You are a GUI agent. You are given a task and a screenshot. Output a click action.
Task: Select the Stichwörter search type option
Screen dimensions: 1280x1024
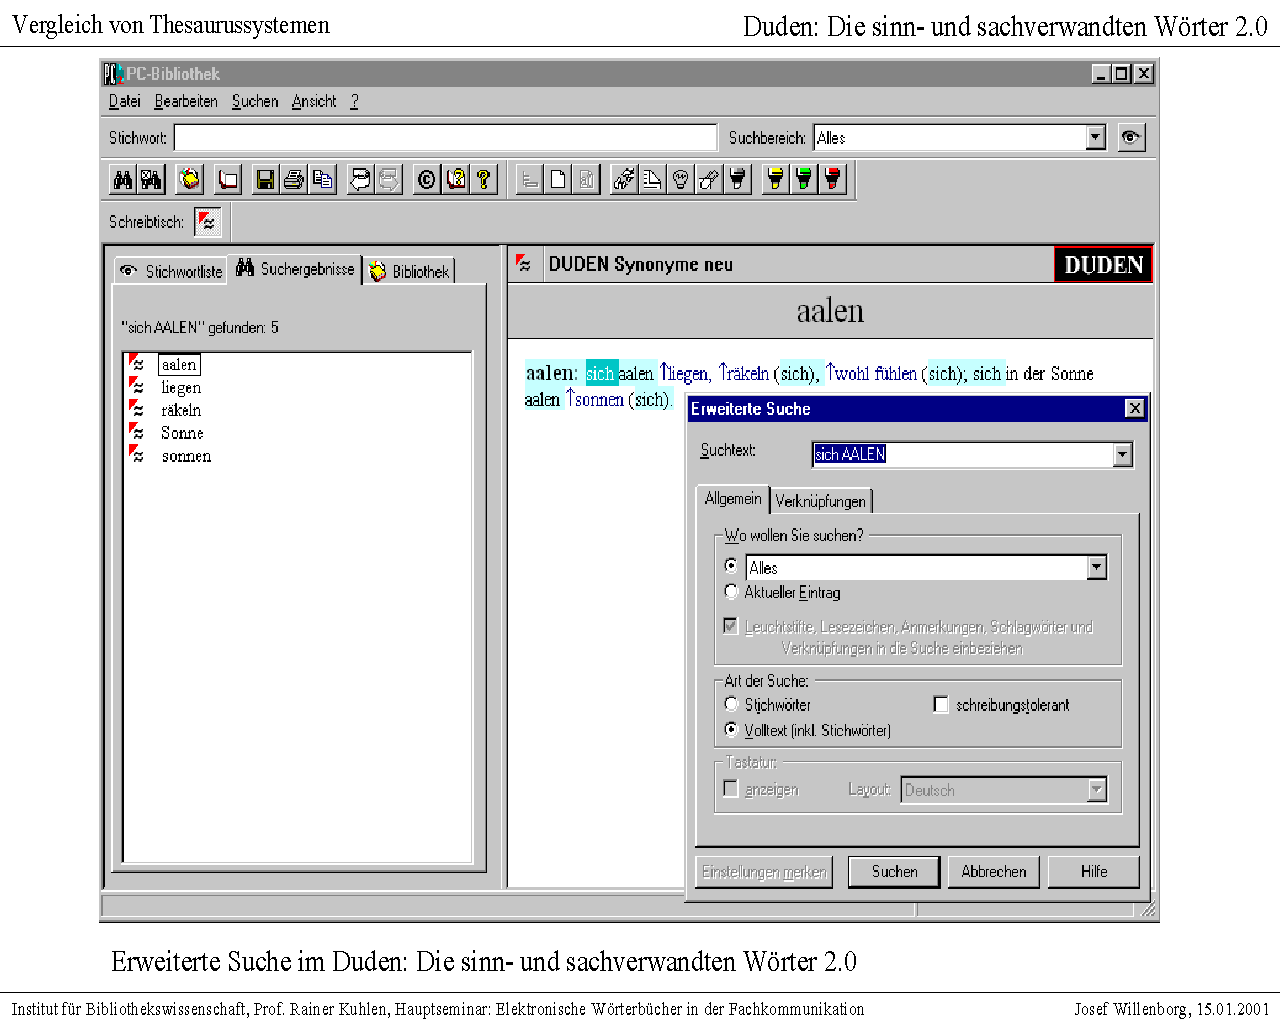[731, 705]
